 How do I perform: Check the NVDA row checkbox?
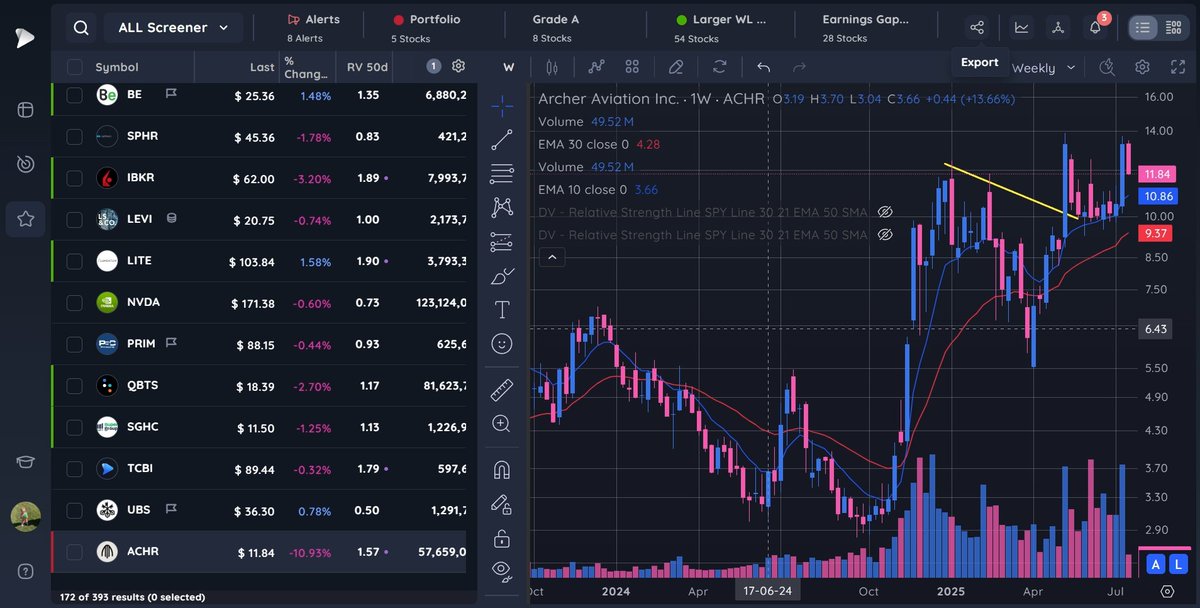point(74,302)
